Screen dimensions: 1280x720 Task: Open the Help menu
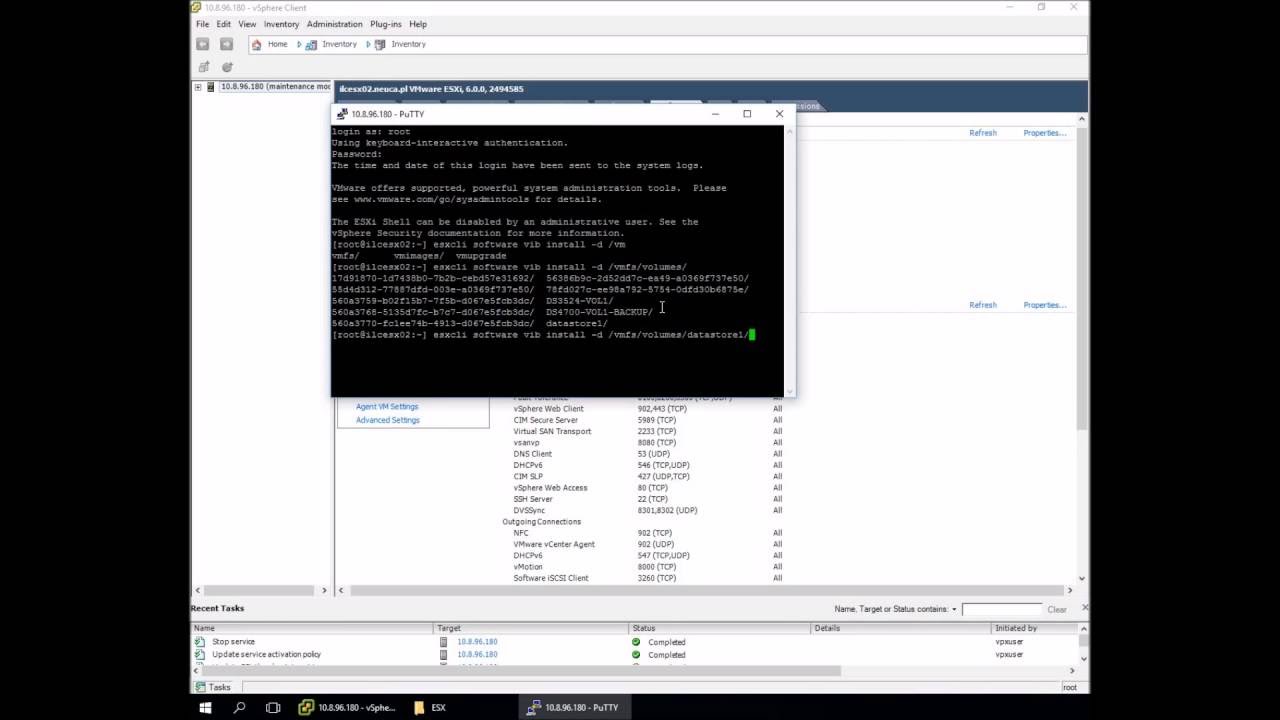tap(418, 24)
